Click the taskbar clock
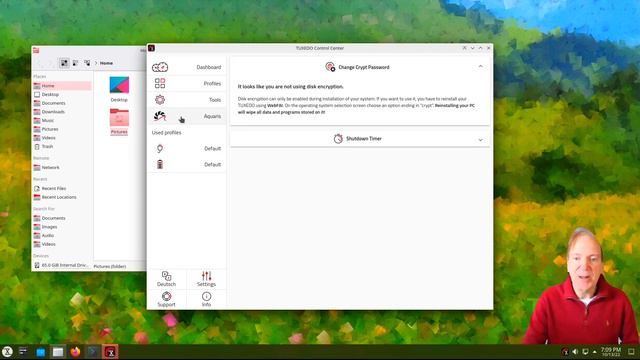 tap(611, 352)
